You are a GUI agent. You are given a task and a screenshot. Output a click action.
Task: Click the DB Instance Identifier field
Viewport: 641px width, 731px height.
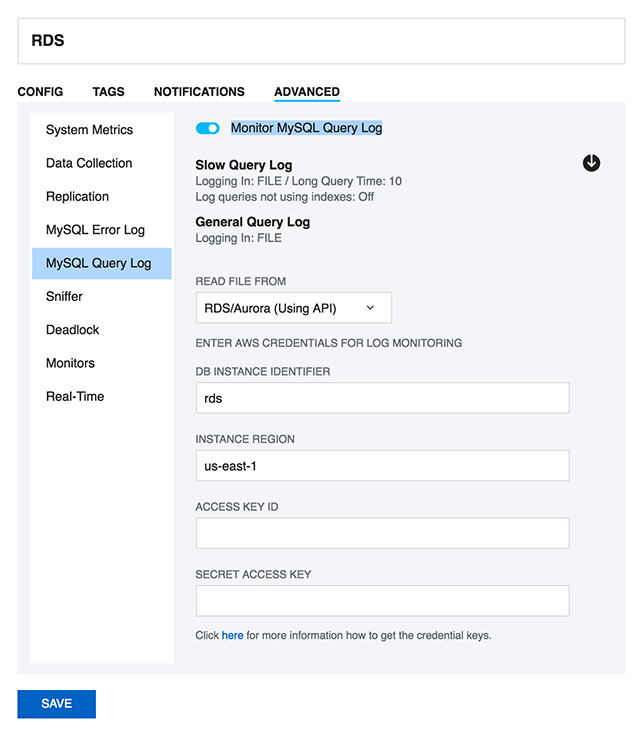tap(382, 398)
